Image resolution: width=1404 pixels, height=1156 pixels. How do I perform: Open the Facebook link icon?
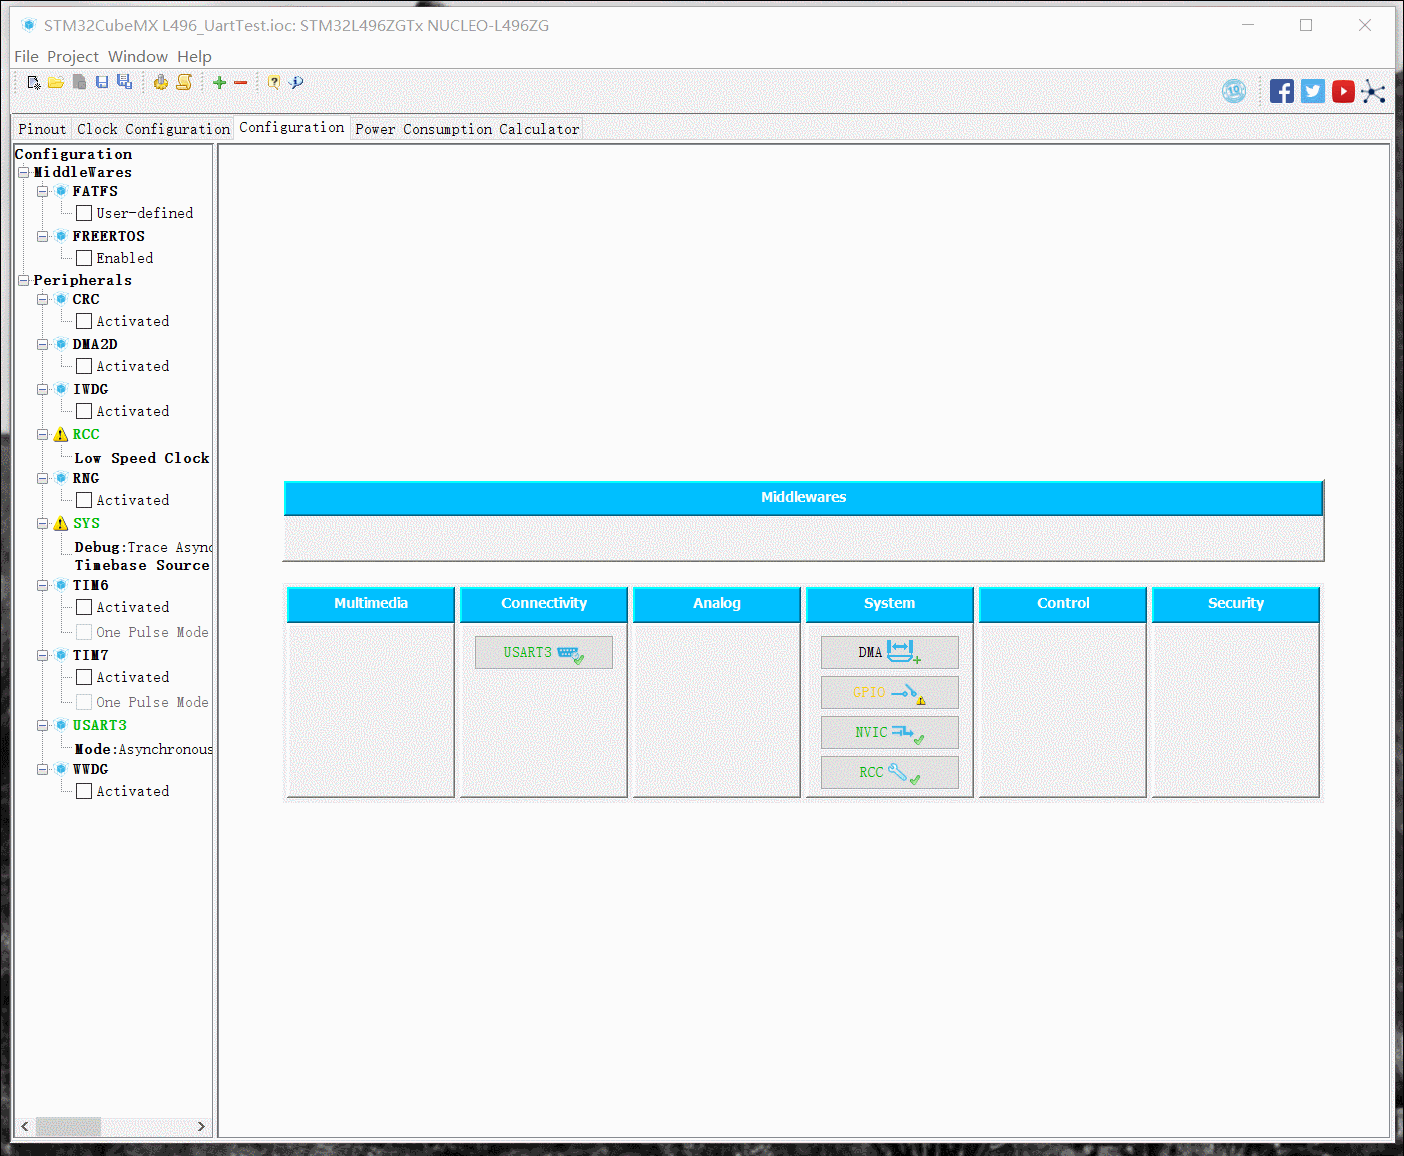tap(1282, 92)
